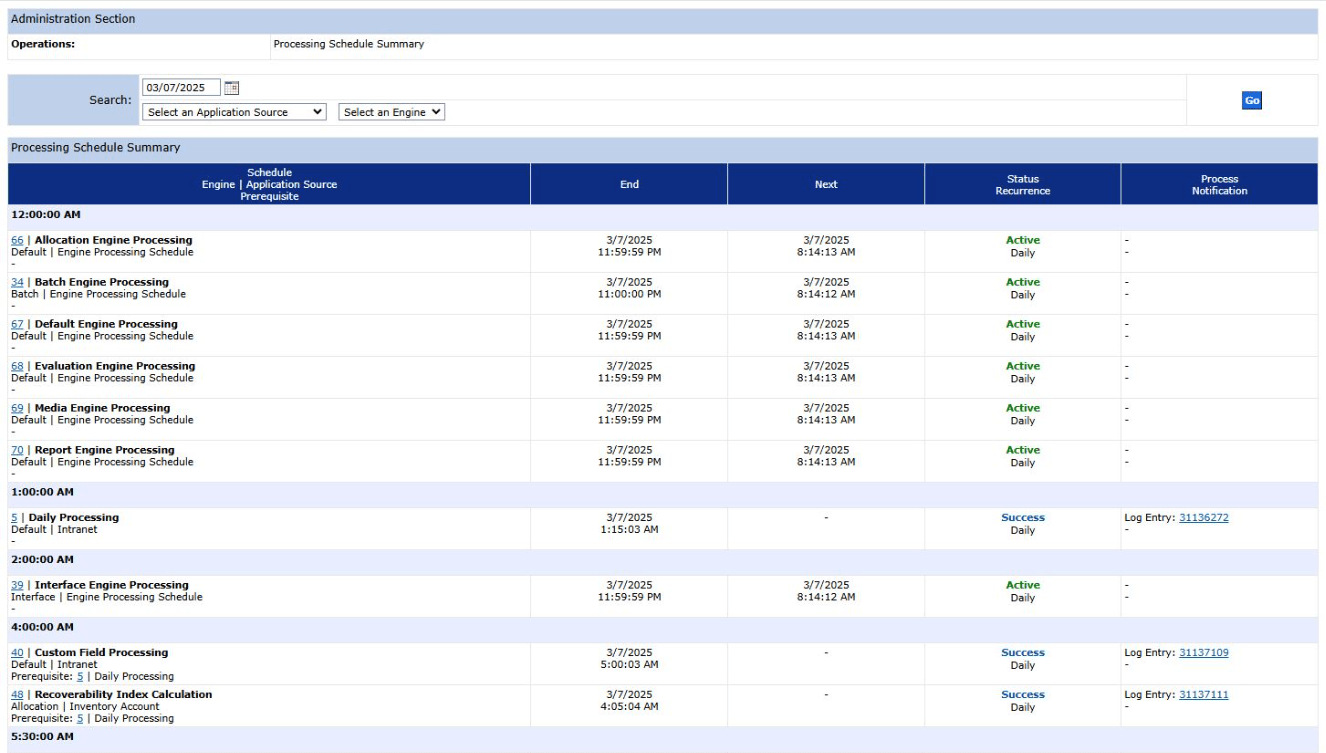The height and width of the screenshot is (753, 1326).
Task: Open the Select an Application Source dropdown
Action: (234, 112)
